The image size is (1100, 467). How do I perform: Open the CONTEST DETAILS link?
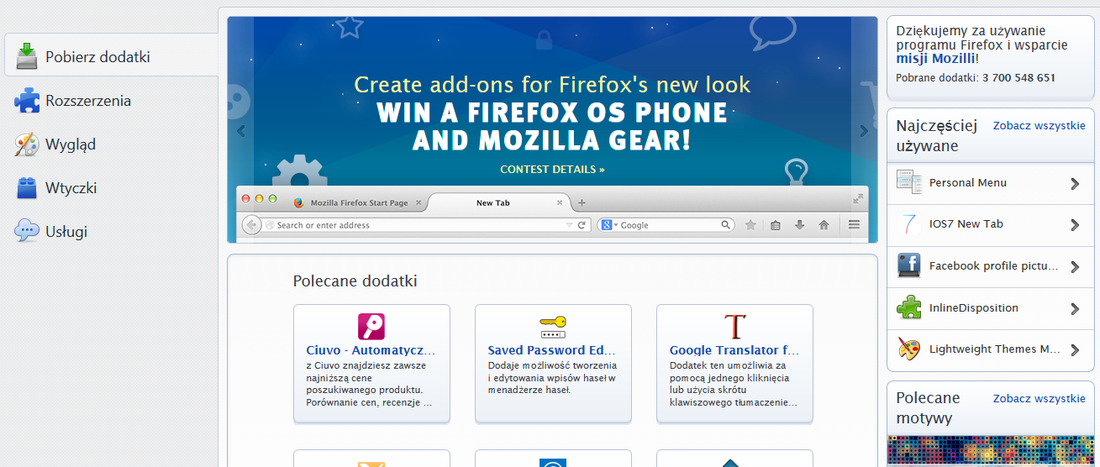[x=552, y=169]
